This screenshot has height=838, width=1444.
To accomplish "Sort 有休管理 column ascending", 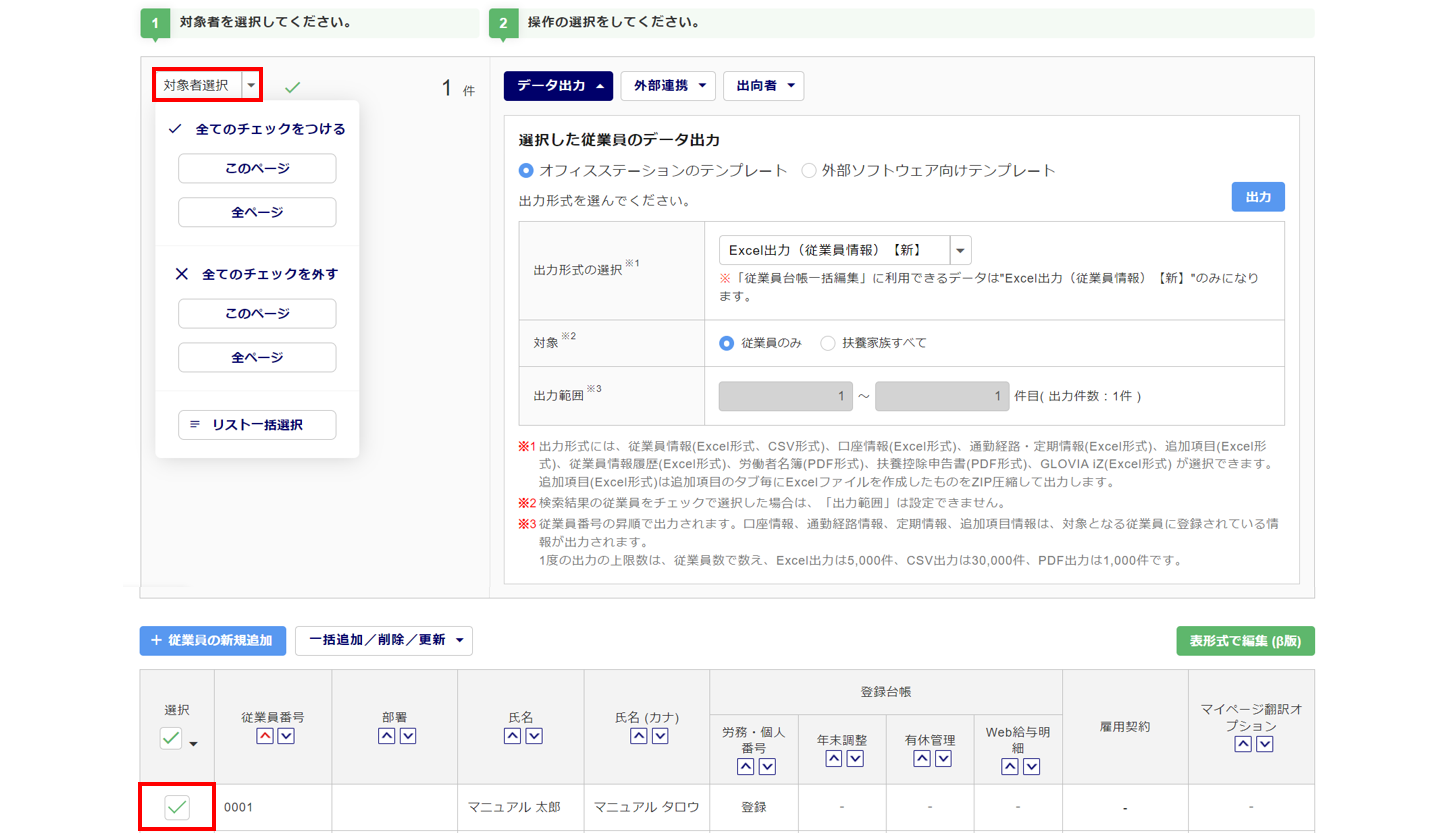I will tap(920, 759).
